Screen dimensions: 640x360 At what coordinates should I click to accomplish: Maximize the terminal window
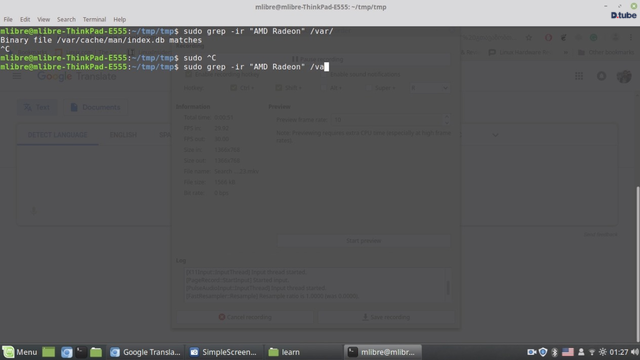pyautogui.click(x=620, y=6)
